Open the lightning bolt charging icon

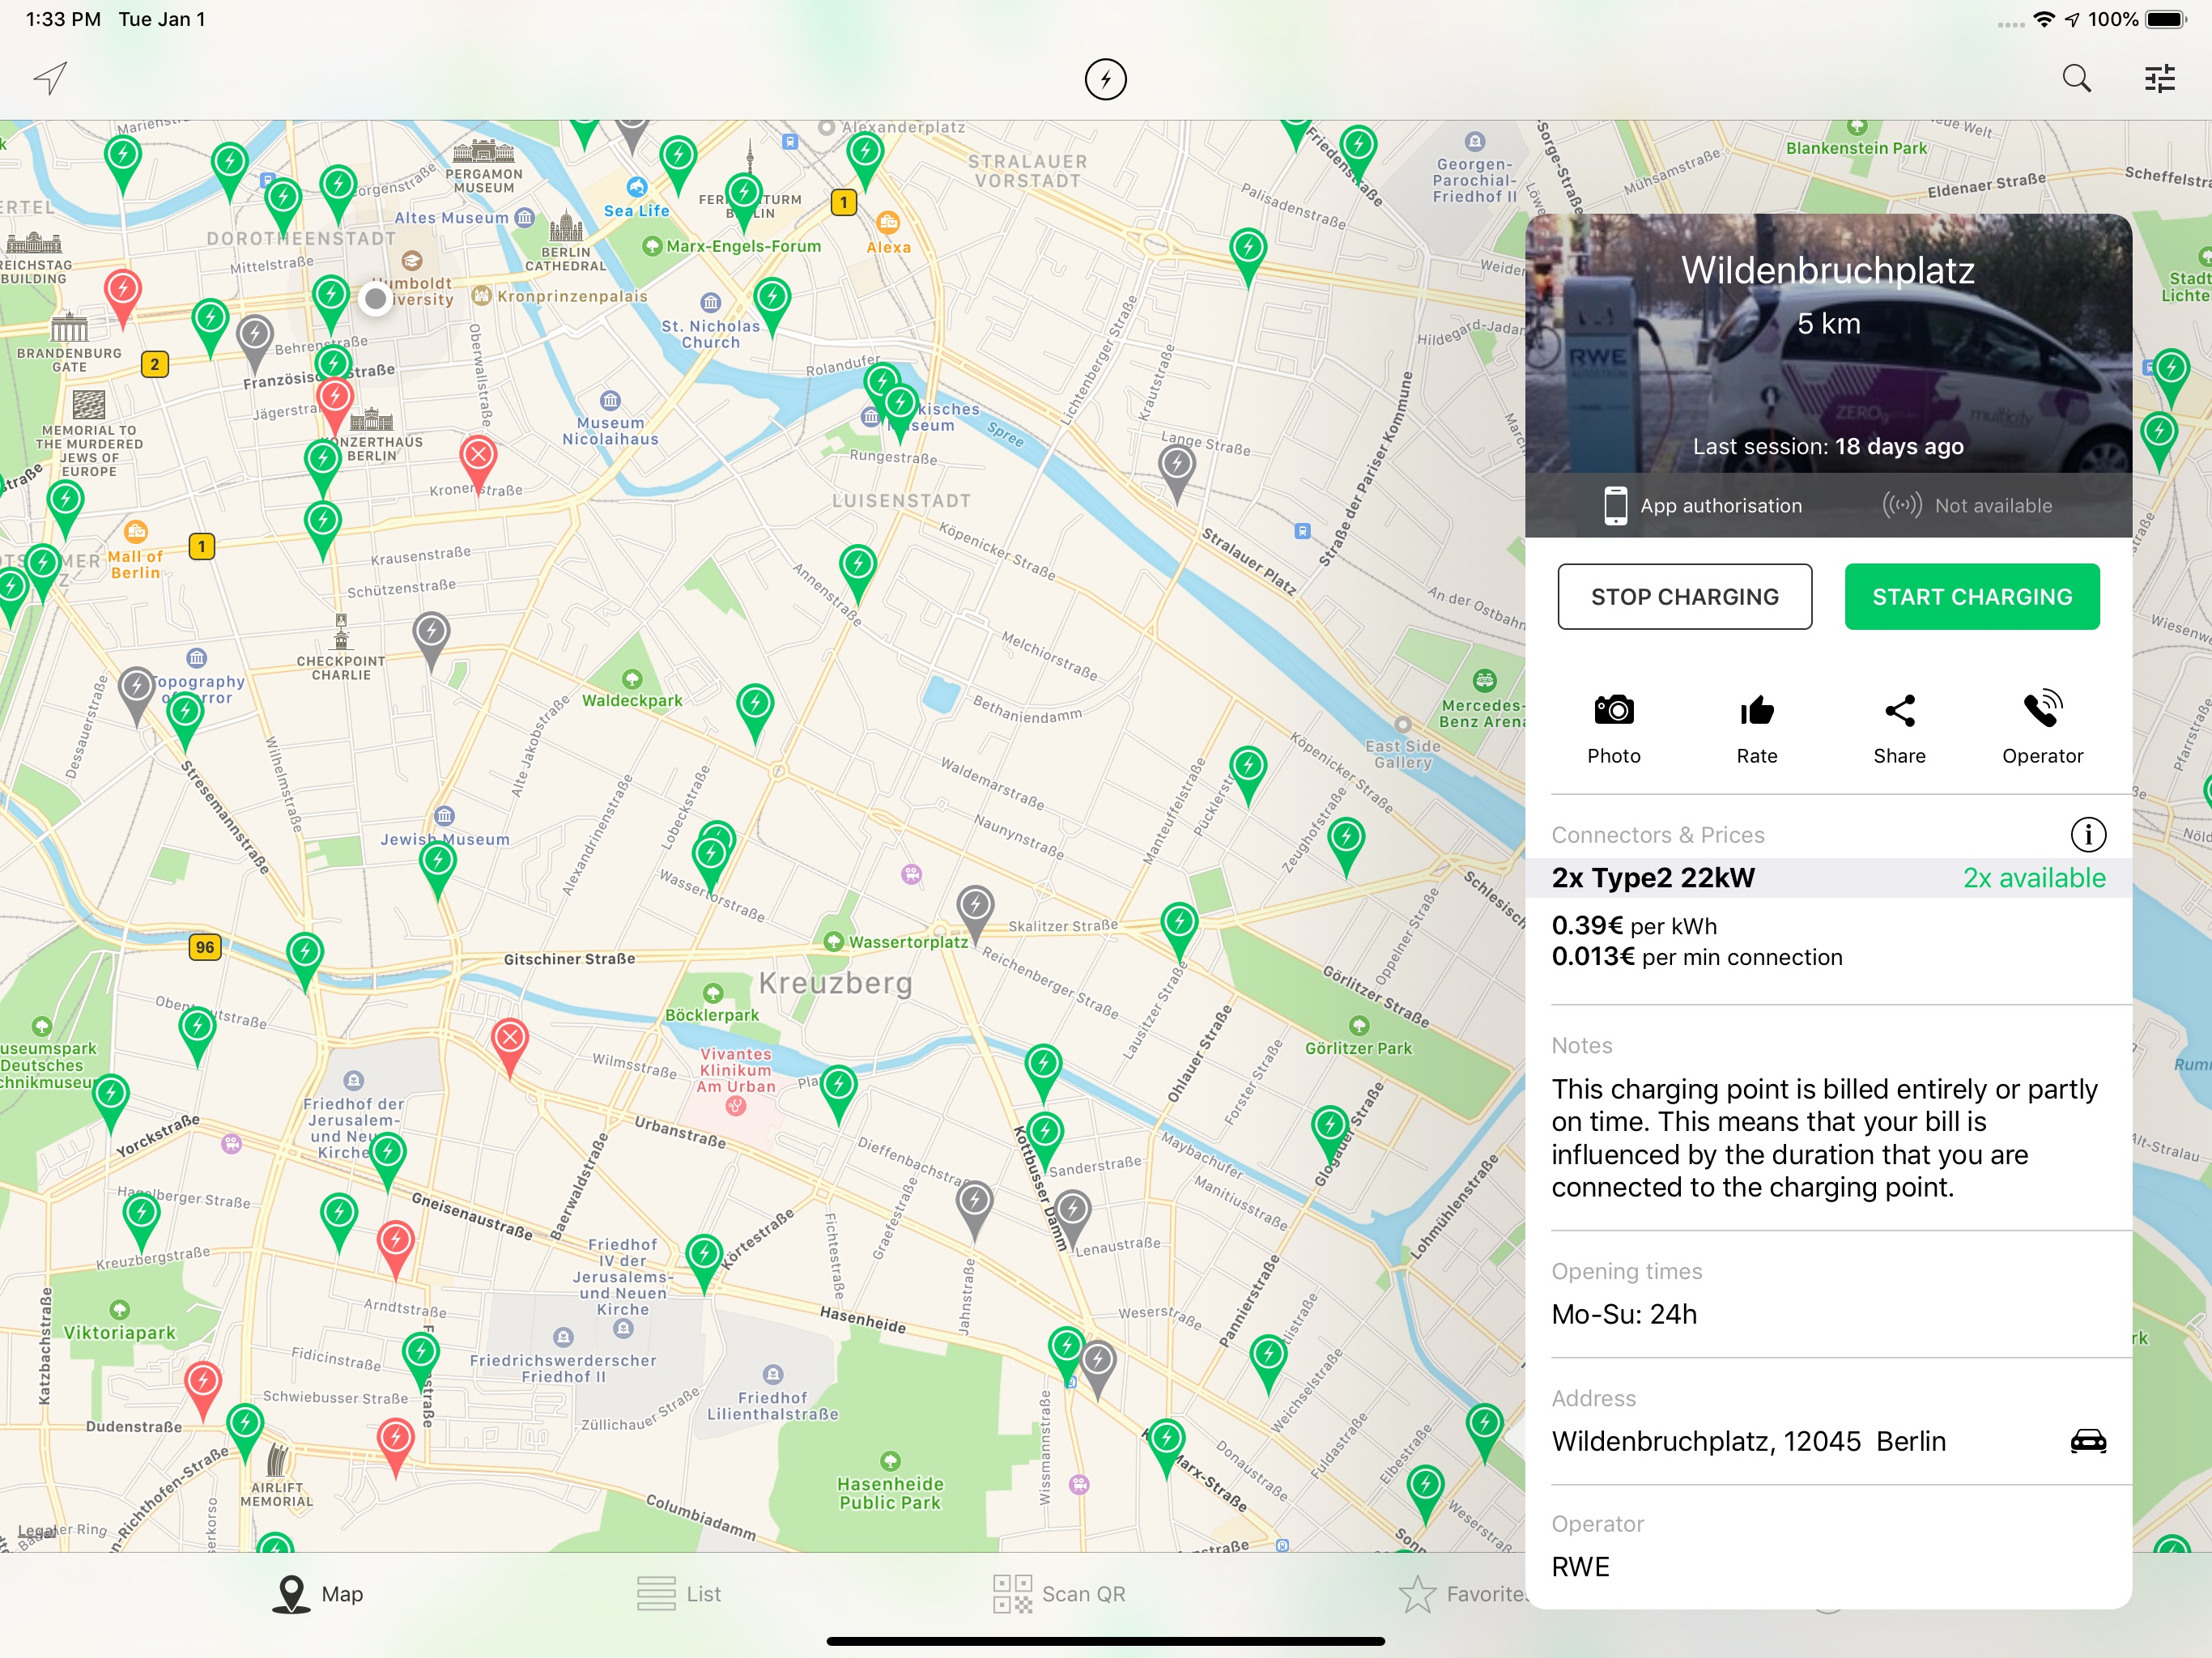click(x=1105, y=79)
